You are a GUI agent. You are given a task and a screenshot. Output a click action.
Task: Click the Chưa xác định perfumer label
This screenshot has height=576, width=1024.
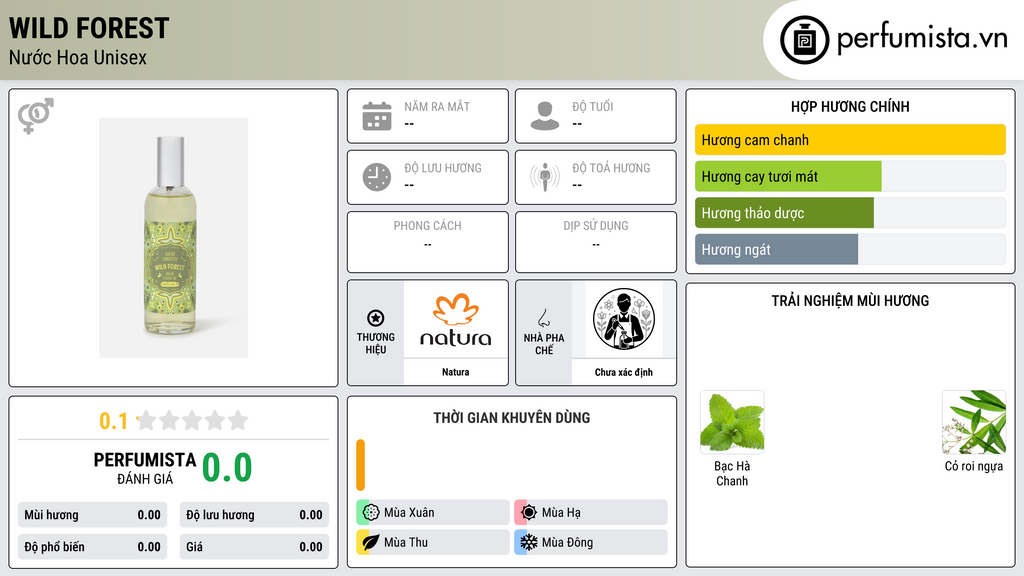(x=624, y=372)
